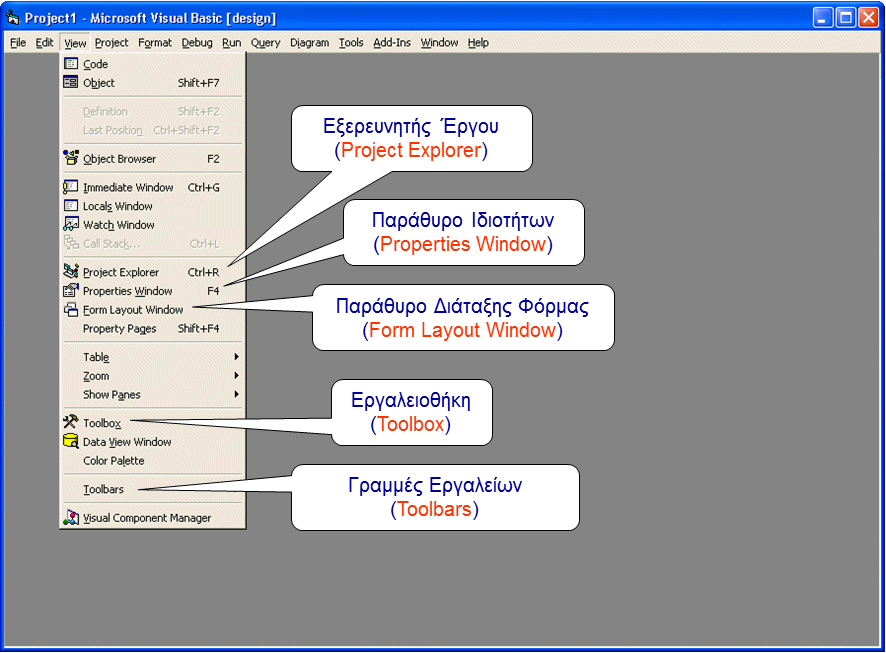
Task: Click the Properties Window icon
Action: tap(71, 290)
